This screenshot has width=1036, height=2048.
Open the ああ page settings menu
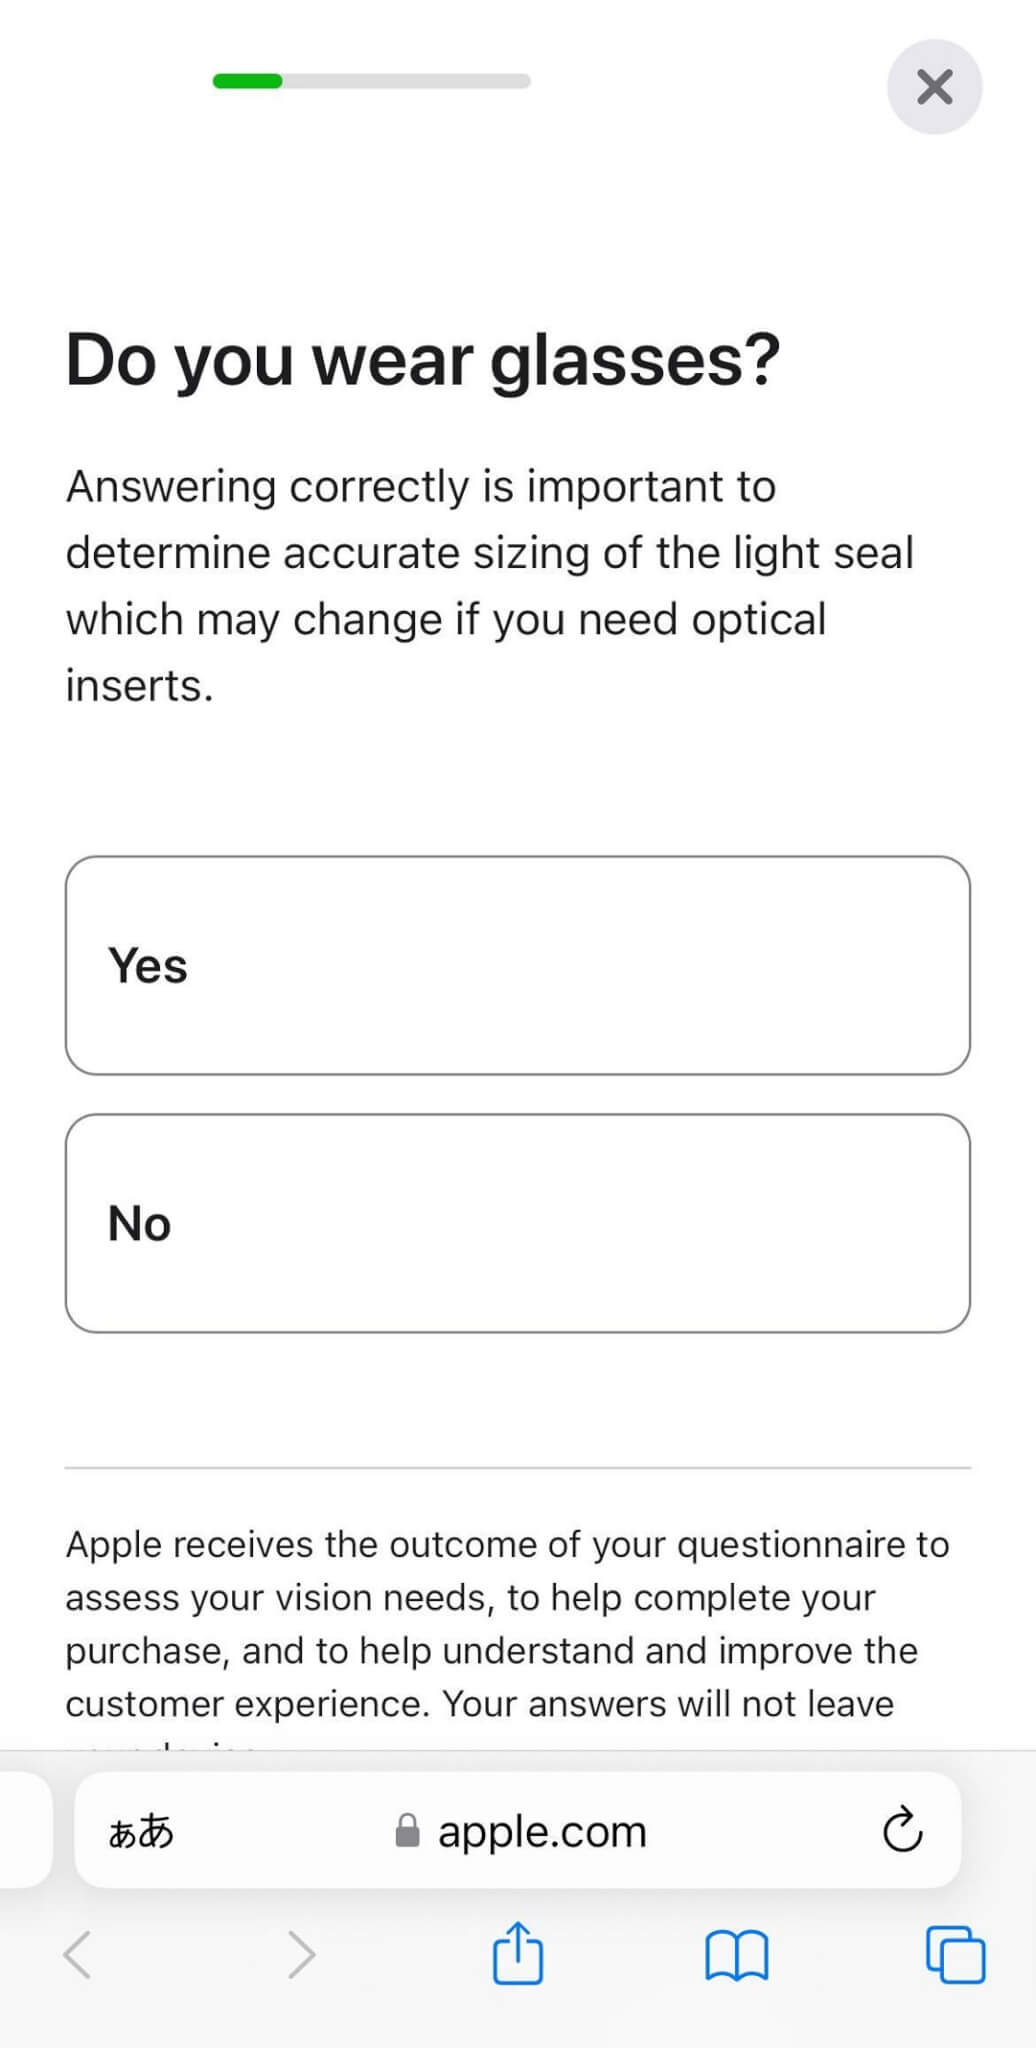point(141,1832)
